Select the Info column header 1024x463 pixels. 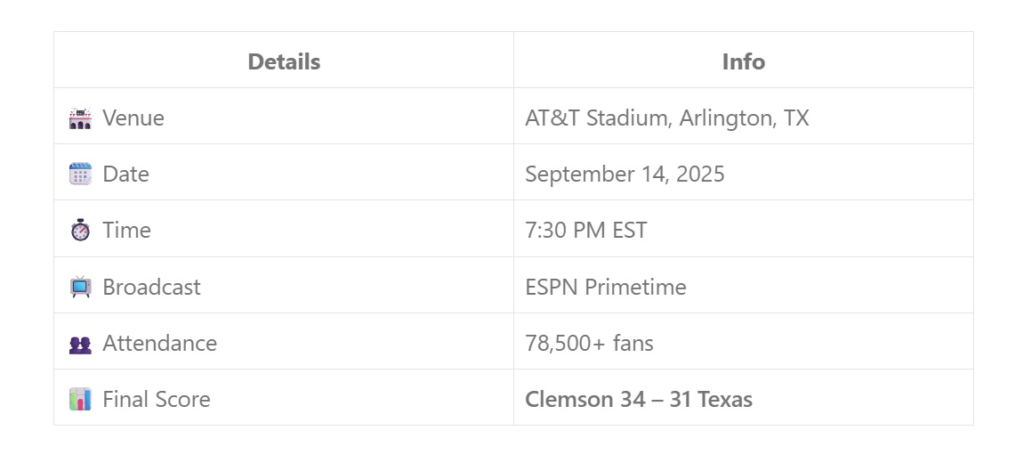coord(744,62)
